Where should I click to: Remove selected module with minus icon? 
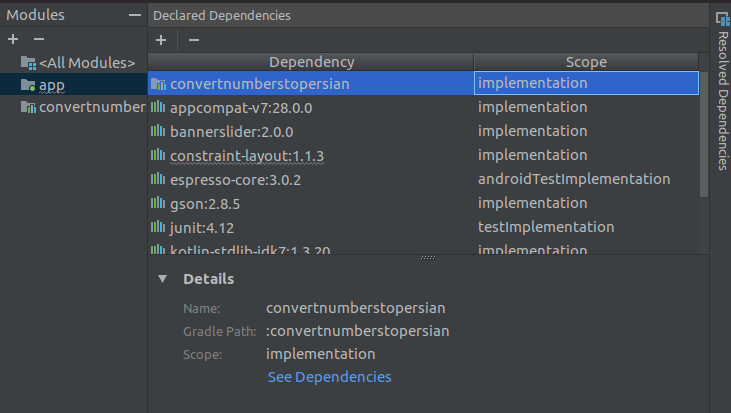click(x=39, y=39)
